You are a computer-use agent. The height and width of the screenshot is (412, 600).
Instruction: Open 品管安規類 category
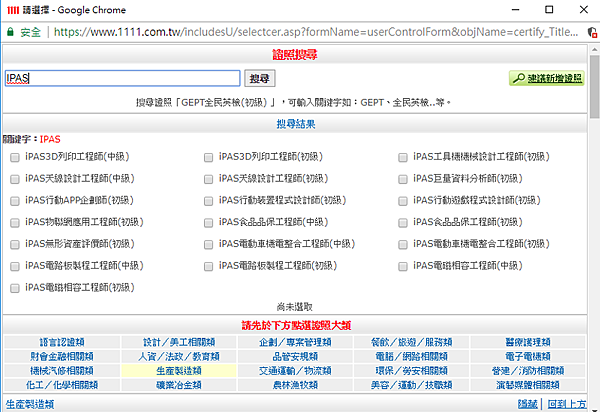(295, 356)
